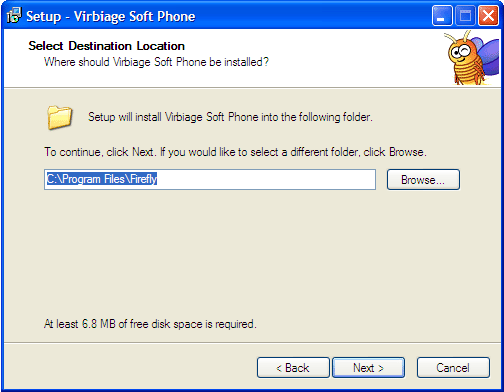
Task: Click inside the destination folder path field
Action: click(210, 179)
